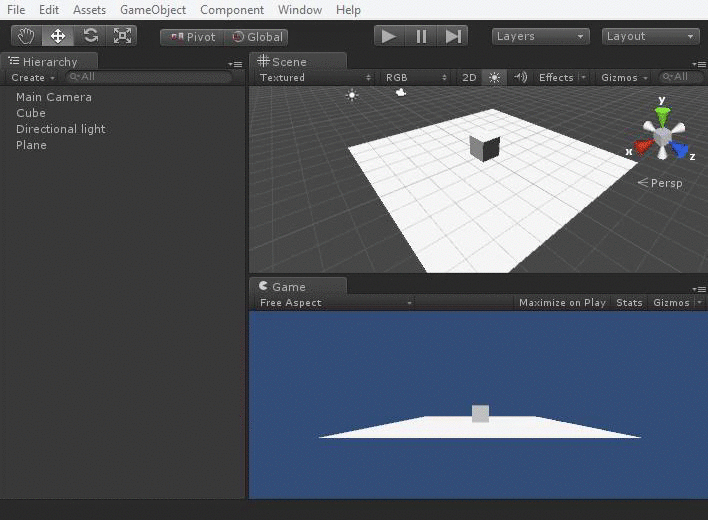The image size is (708, 520).
Task: Select Cube in the Hierarchy
Action: 31,113
